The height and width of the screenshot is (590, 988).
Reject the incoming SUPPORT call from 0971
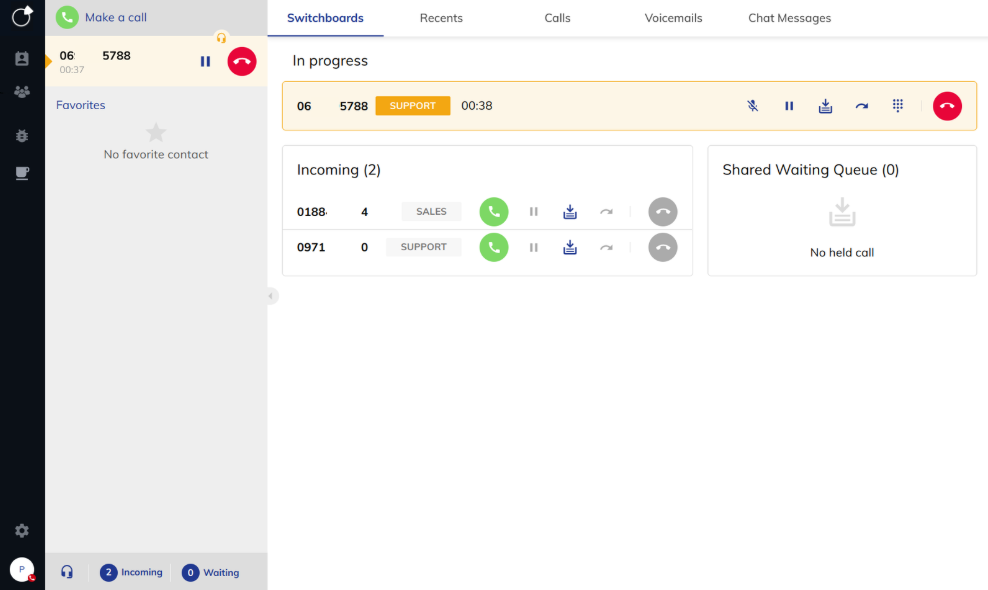662,247
